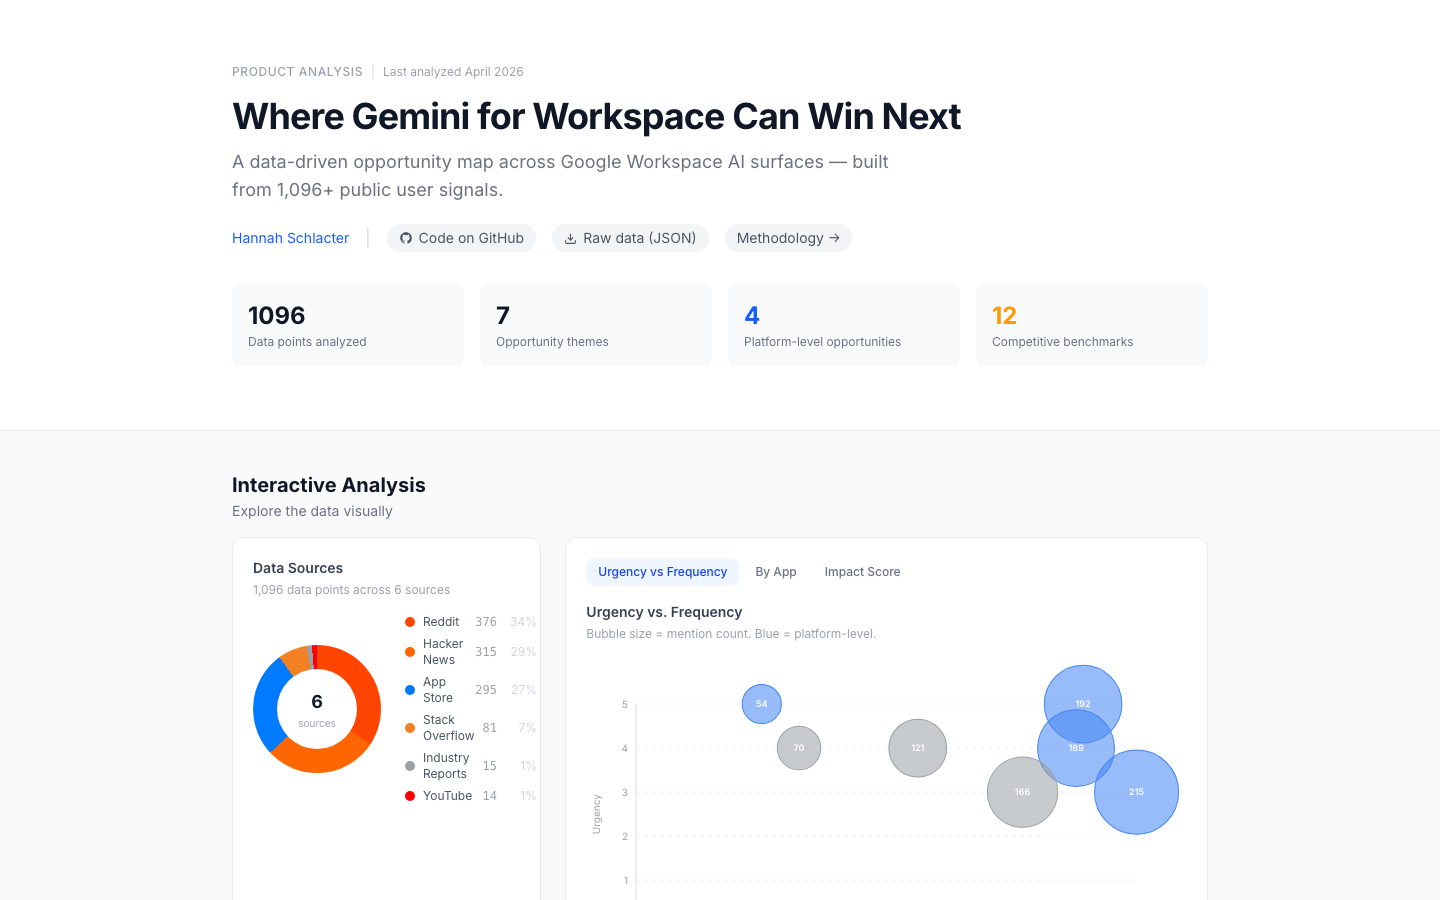The width and height of the screenshot is (1440, 900).
Task: Click the 1096 Data points analyzed card
Action: tap(348, 325)
